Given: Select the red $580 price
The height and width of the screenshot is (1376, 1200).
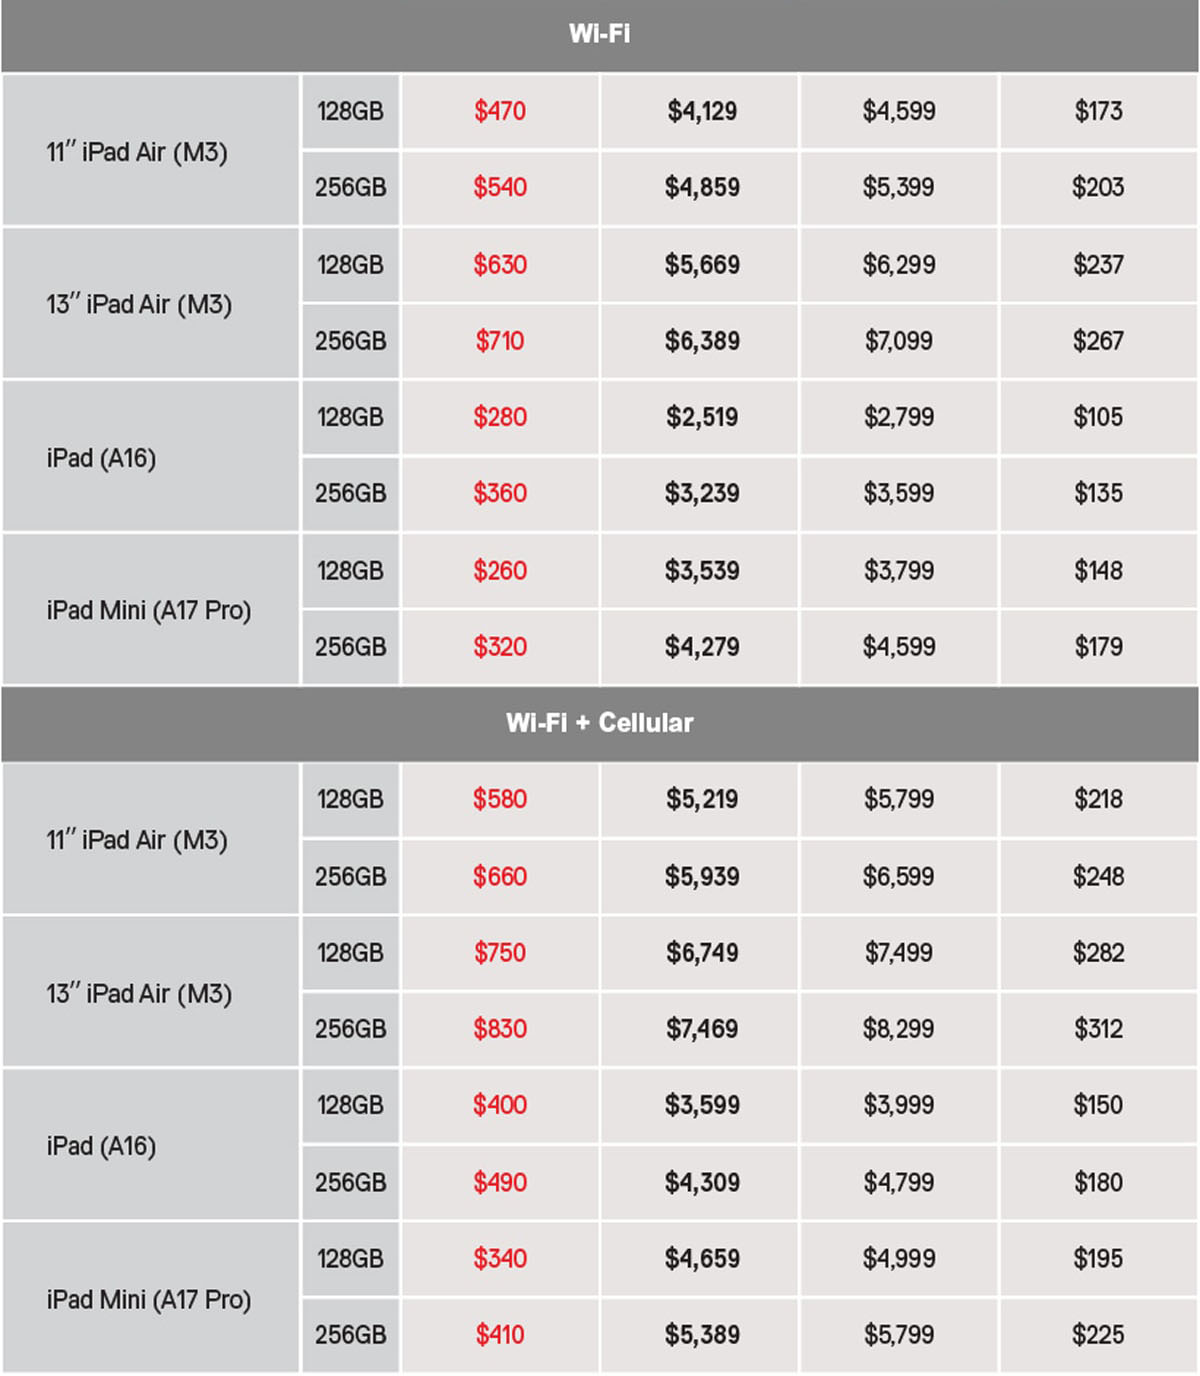Looking at the screenshot, I should pyautogui.click(x=500, y=799).
